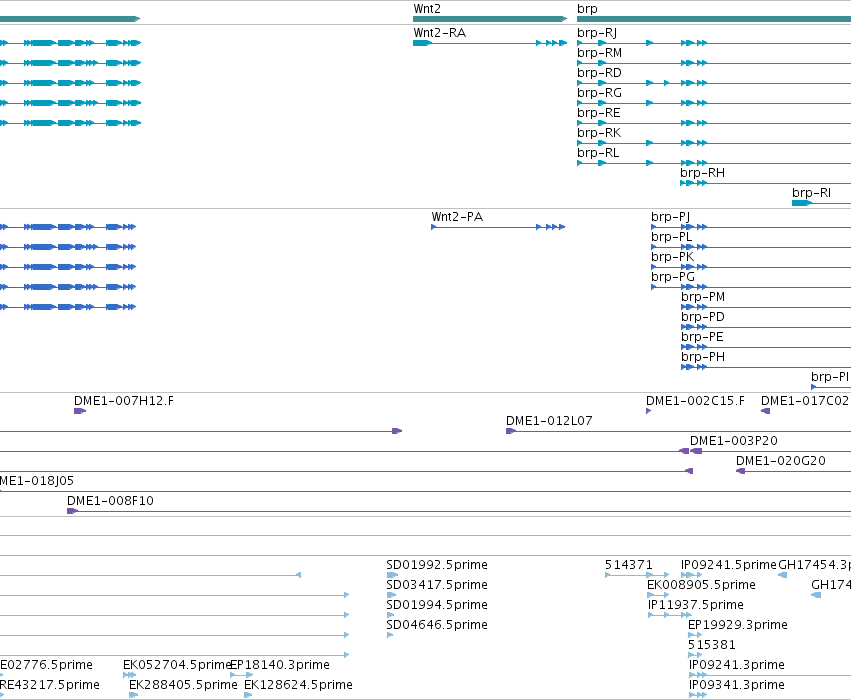Select the GH17454.3p EST label
The height and width of the screenshot is (700, 851).
tap(815, 565)
